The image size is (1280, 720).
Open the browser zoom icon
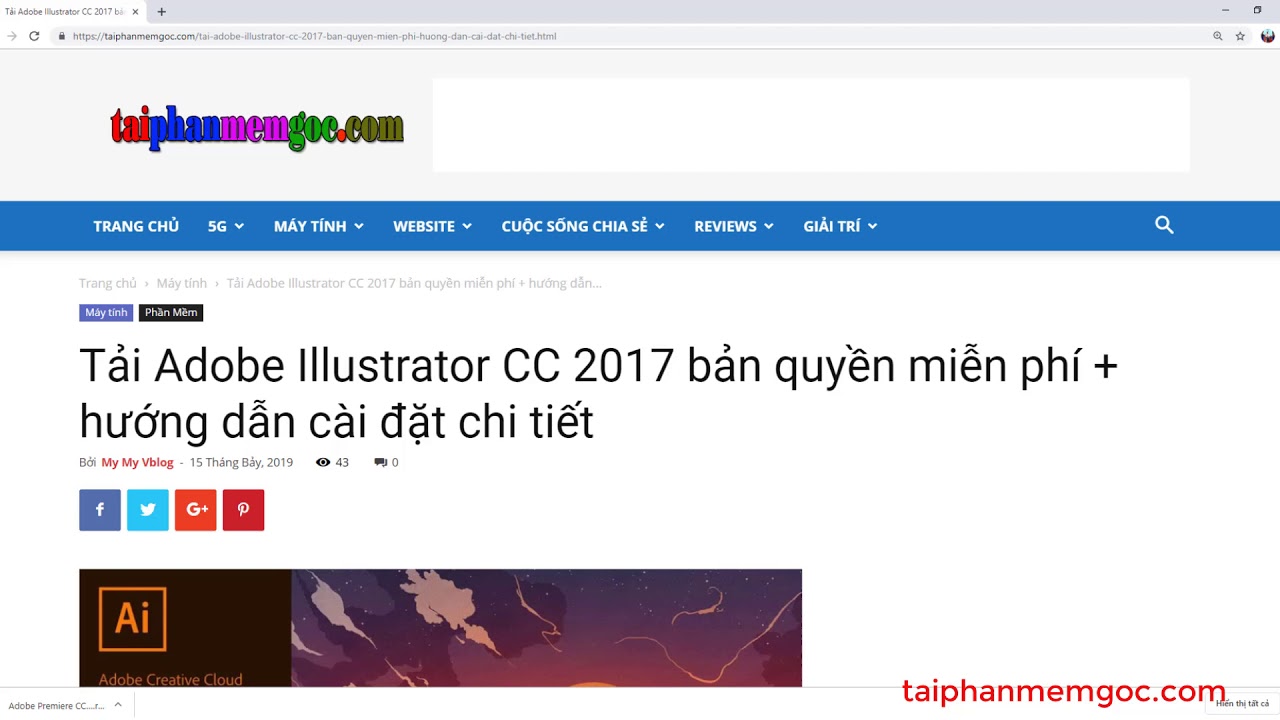1217,36
